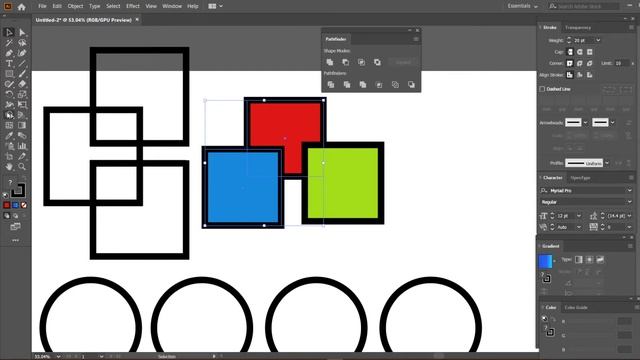Image resolution: width=640 pixels, height=360 pixels.
Task: Click Search Adobe Stock field
Action: coord(584,6)
